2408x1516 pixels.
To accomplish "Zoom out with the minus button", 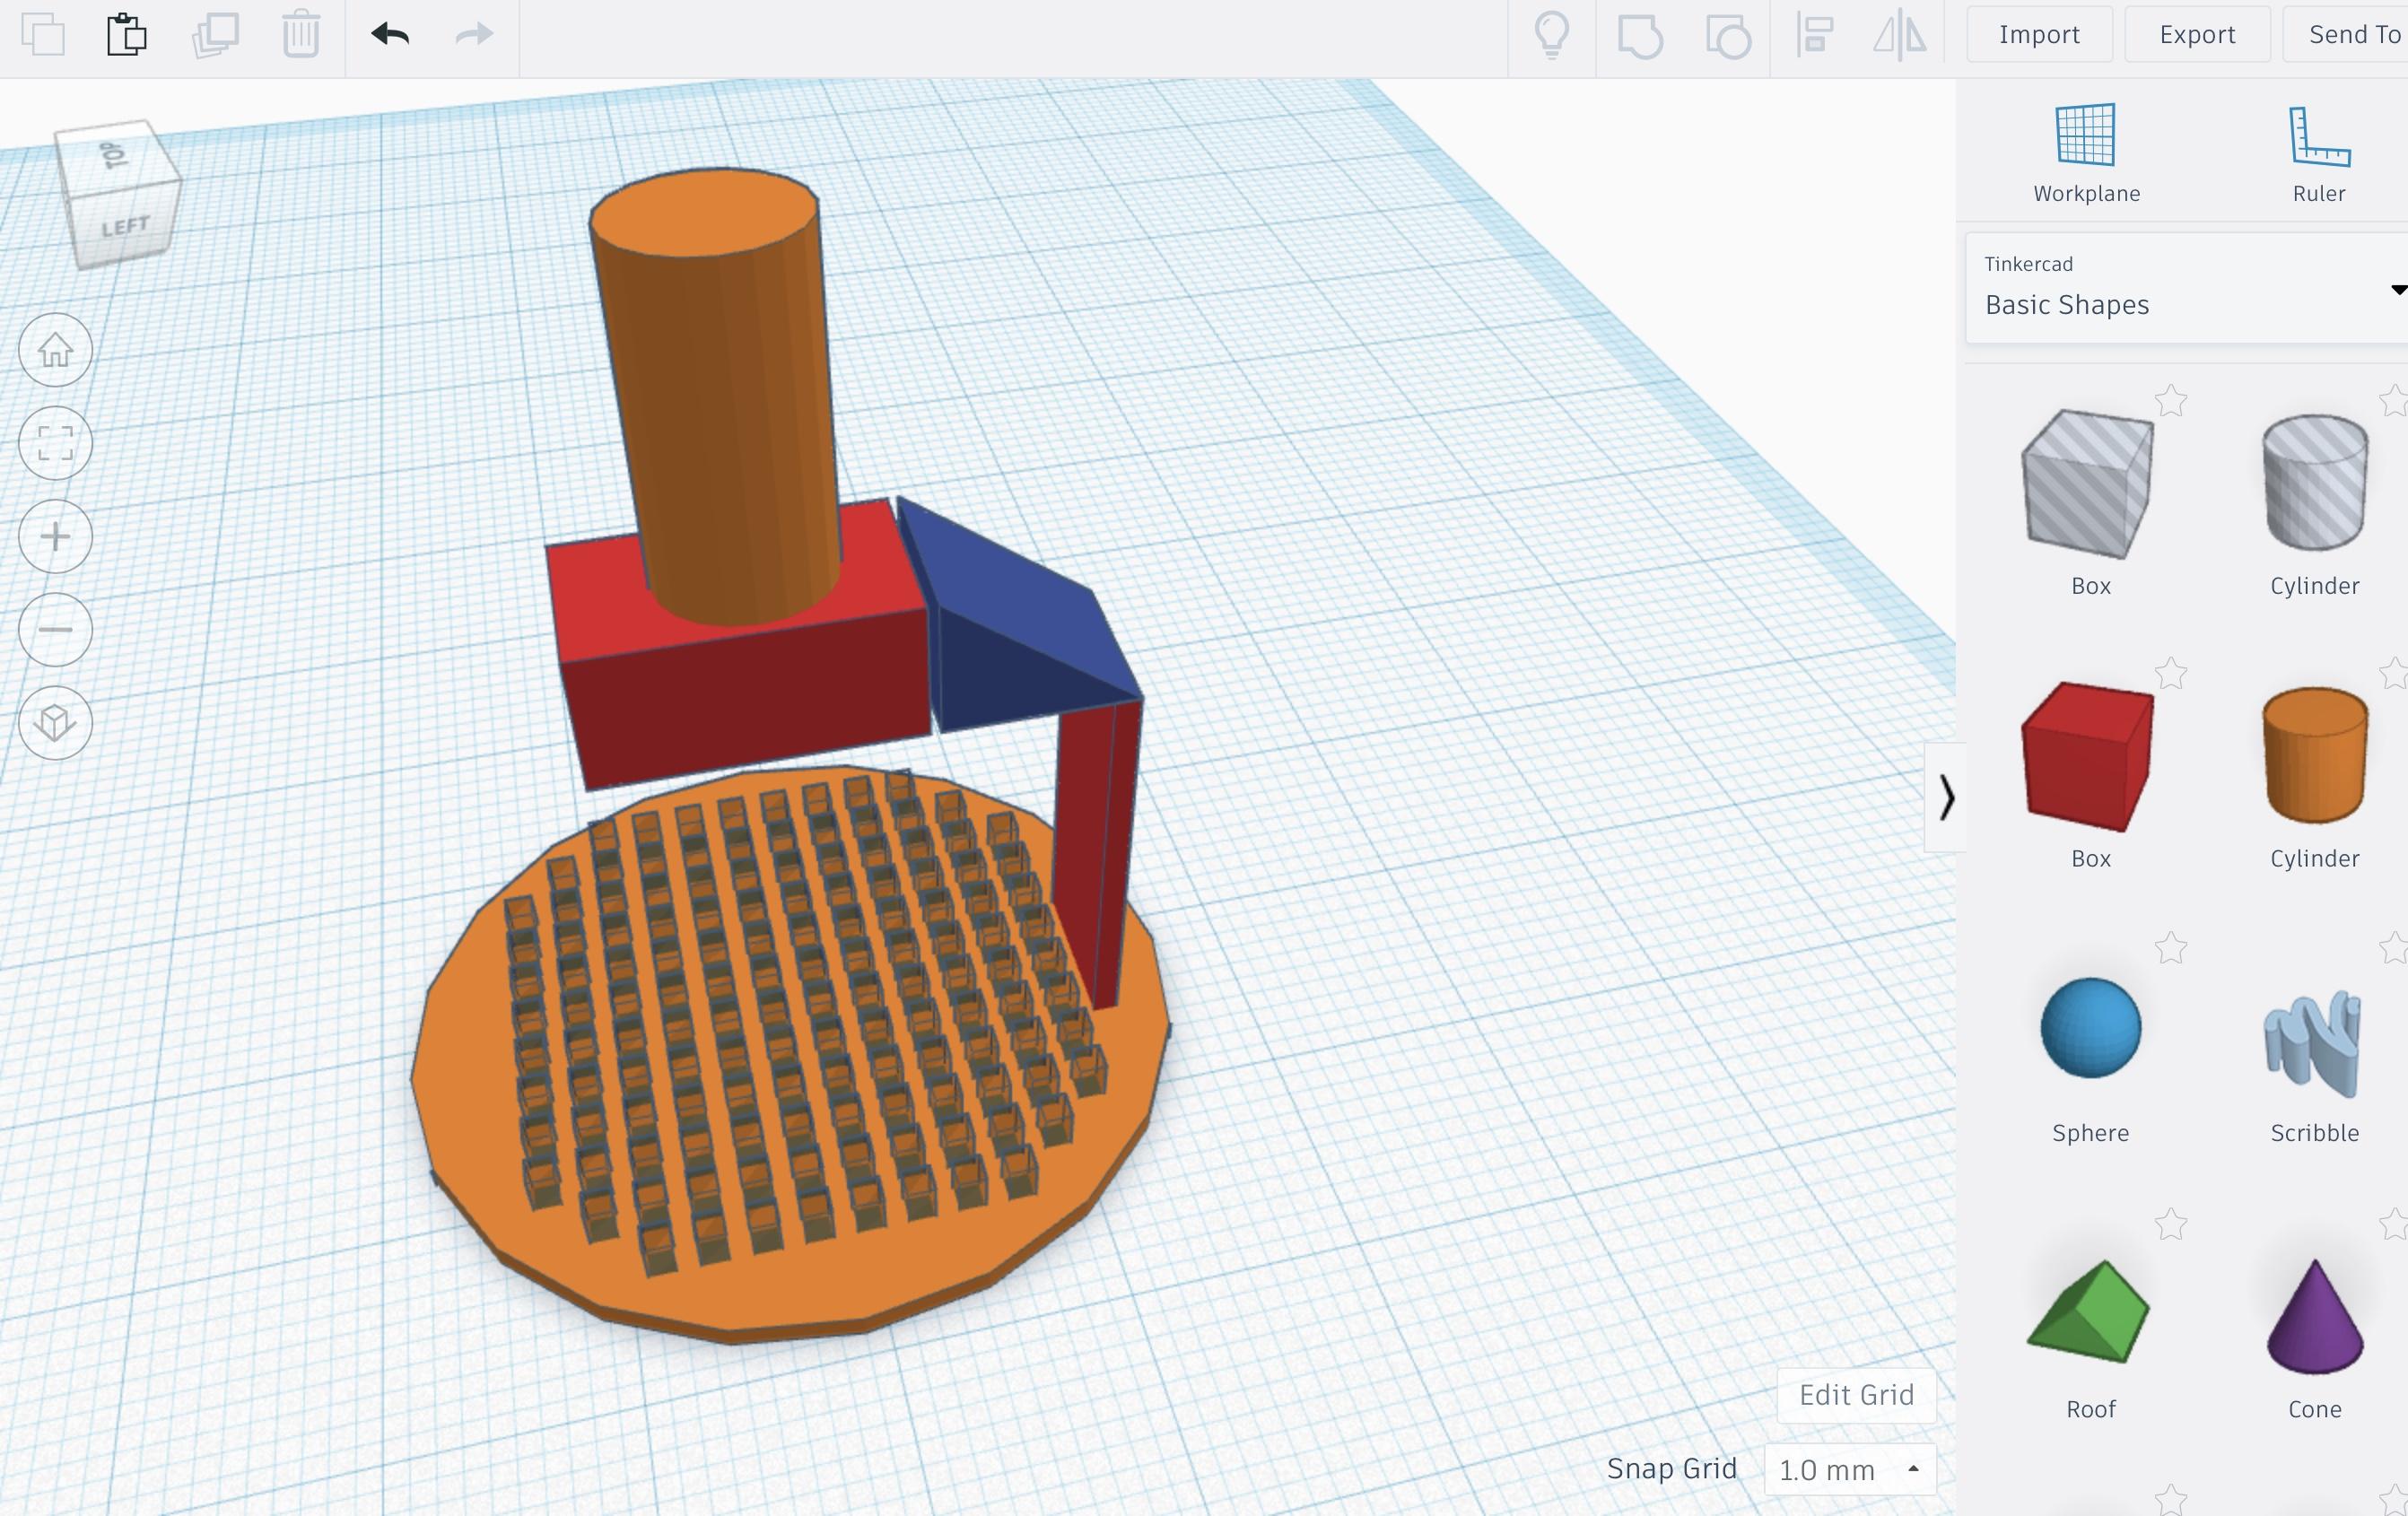I will tap(56, 630).
